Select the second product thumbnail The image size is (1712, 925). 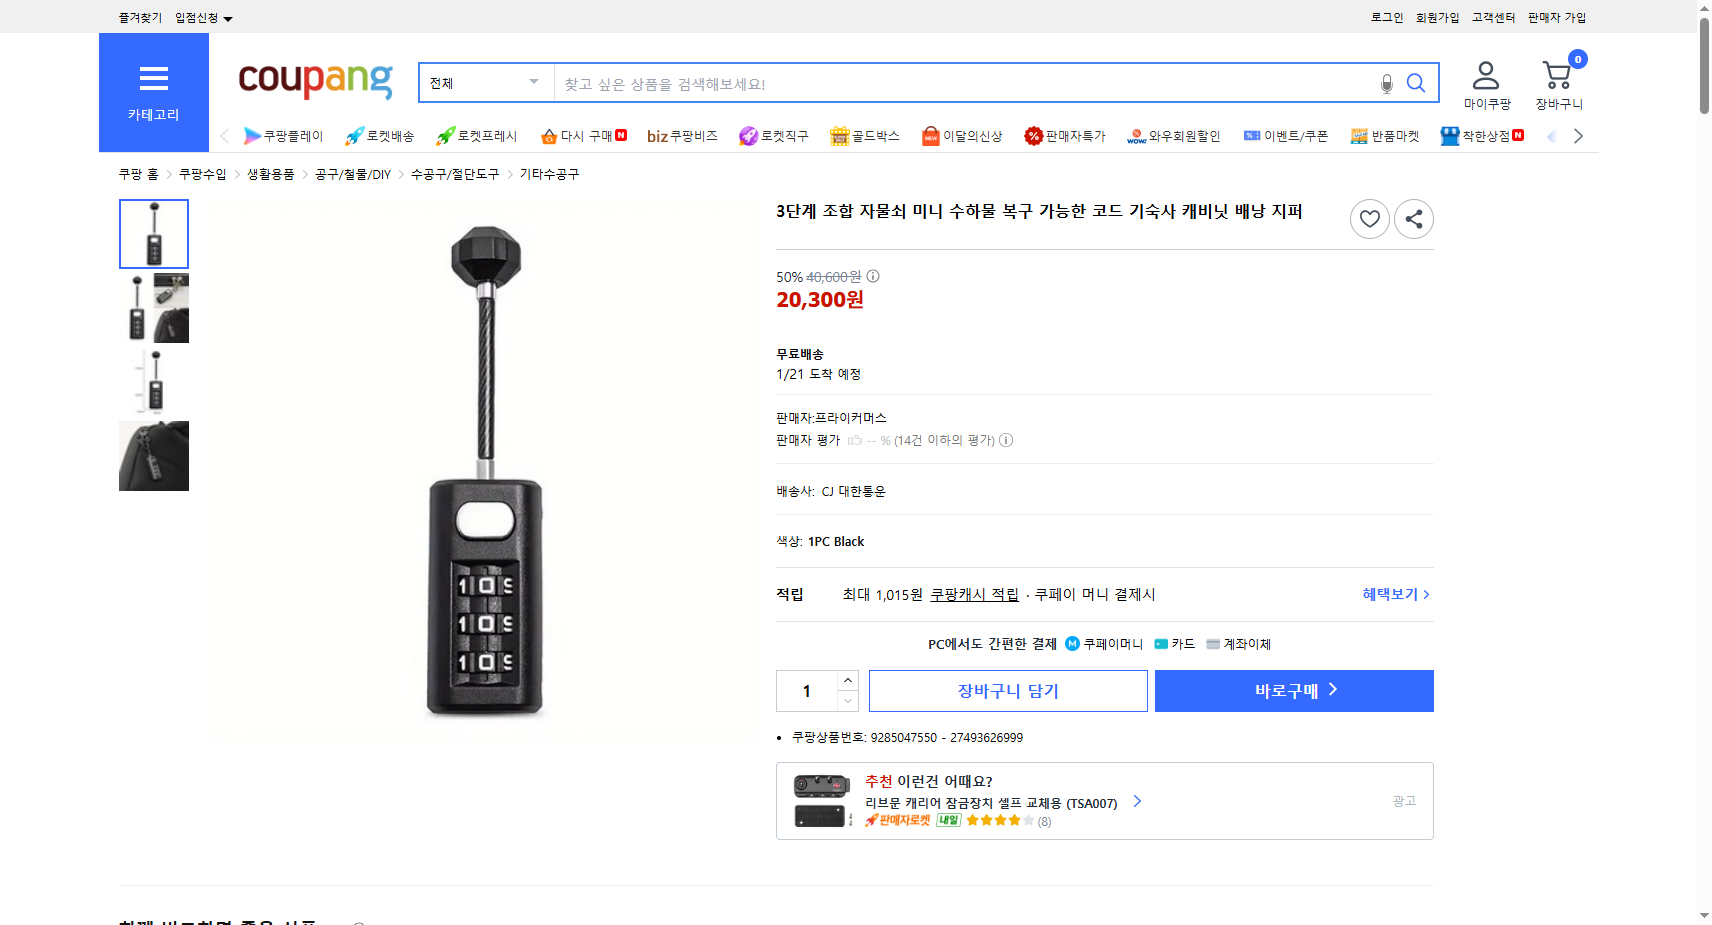pos(153,307)
